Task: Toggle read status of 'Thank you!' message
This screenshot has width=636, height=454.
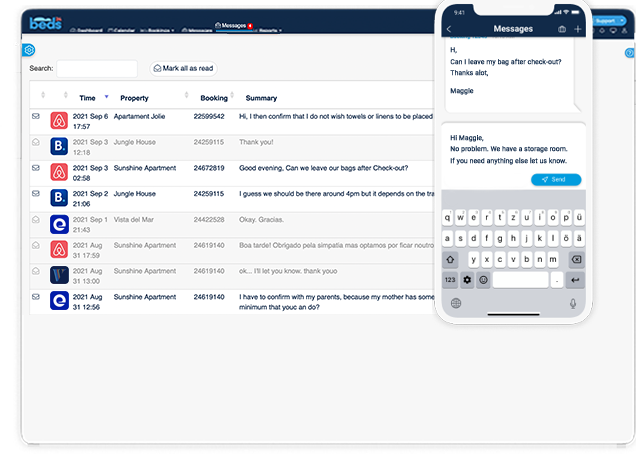Action: 36,142
